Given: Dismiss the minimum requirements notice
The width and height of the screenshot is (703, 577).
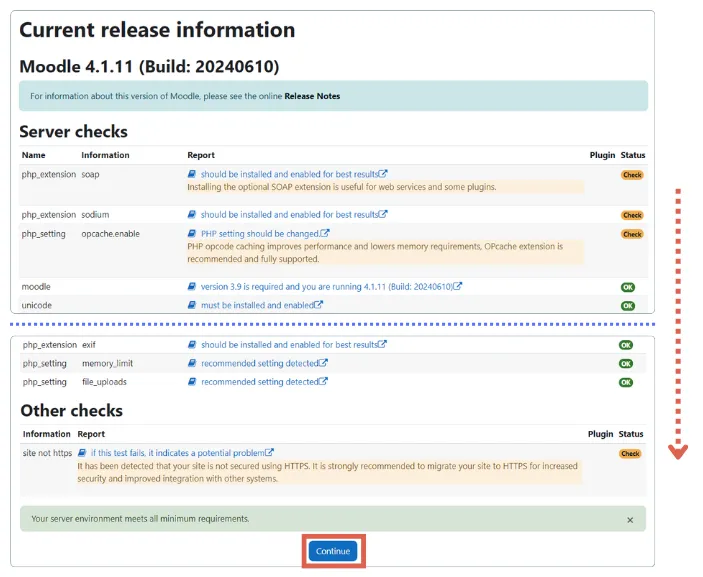Looking at the screenshot, I should click(x=630, y=520).
